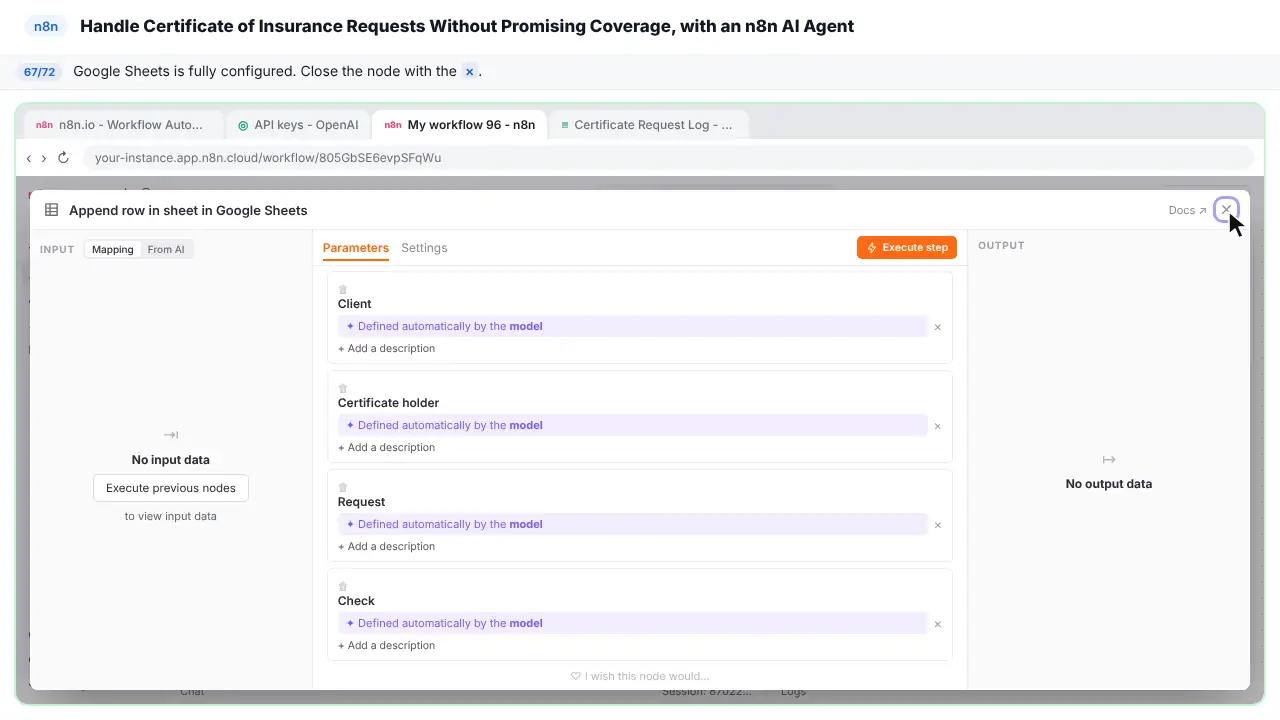Clear the Request field's model override
Viewport: 1280px width, 720px height.
(938, 525)
